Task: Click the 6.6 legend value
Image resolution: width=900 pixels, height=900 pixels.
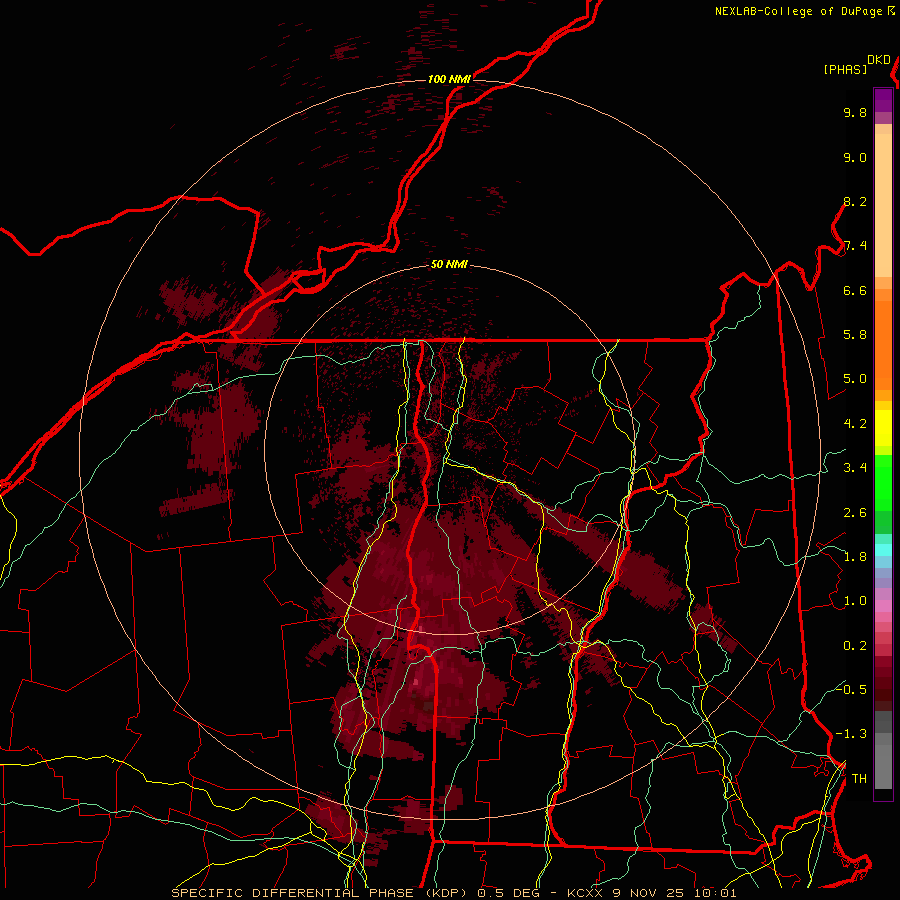Action: point(855,290)
